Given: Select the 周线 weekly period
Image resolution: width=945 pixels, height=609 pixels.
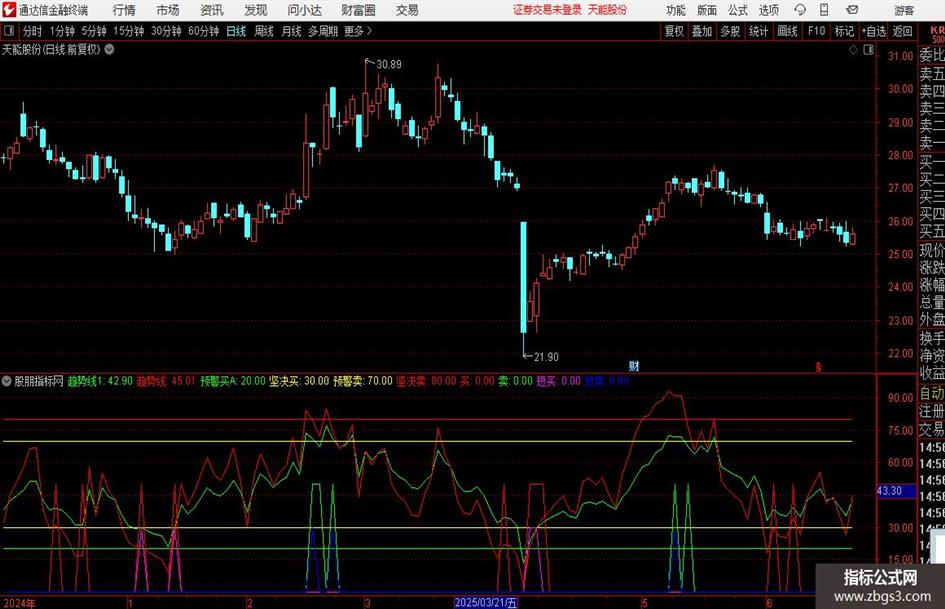Looking at the screenshot, I should click(263, 31).
